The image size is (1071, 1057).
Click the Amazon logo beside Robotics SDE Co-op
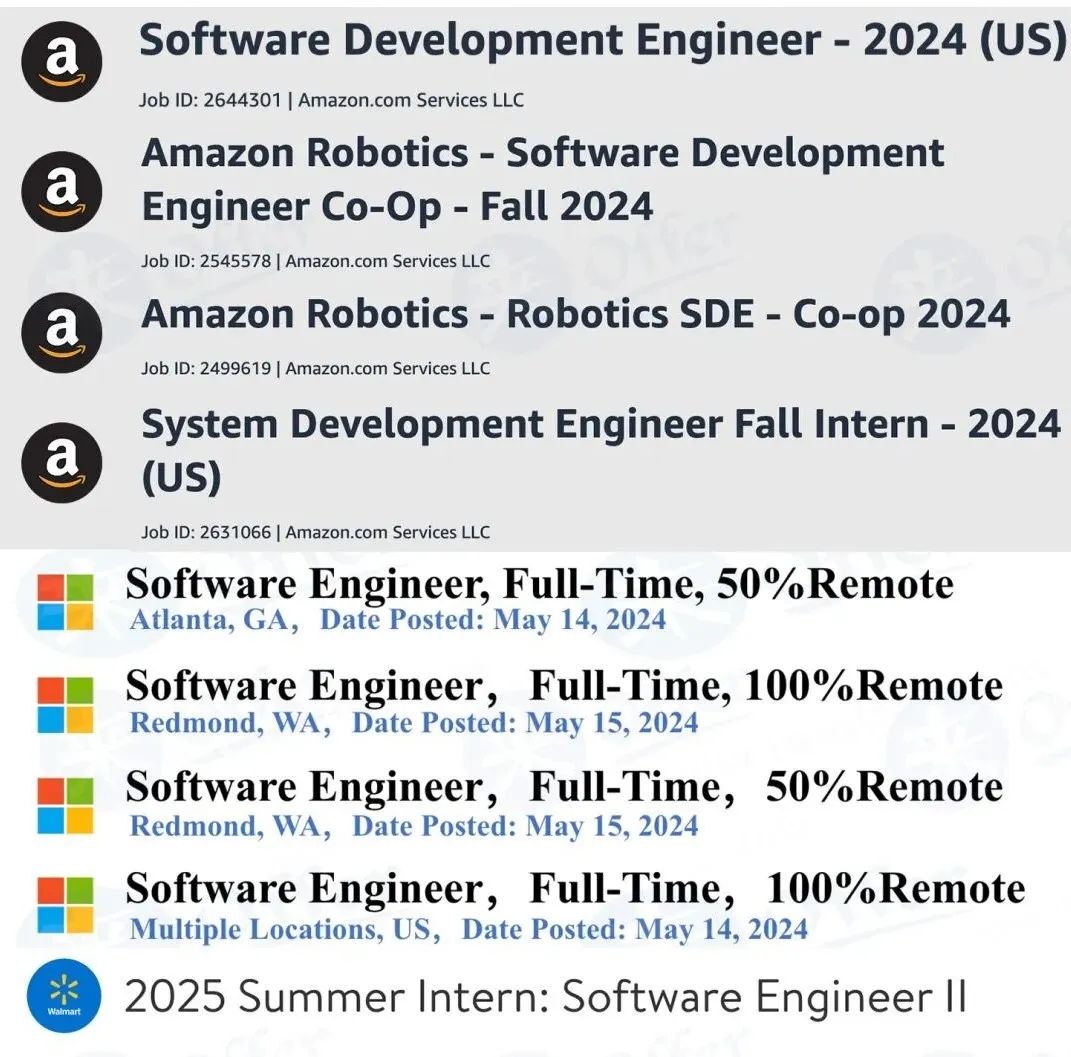pyautogui.click(x=62, y=333)
